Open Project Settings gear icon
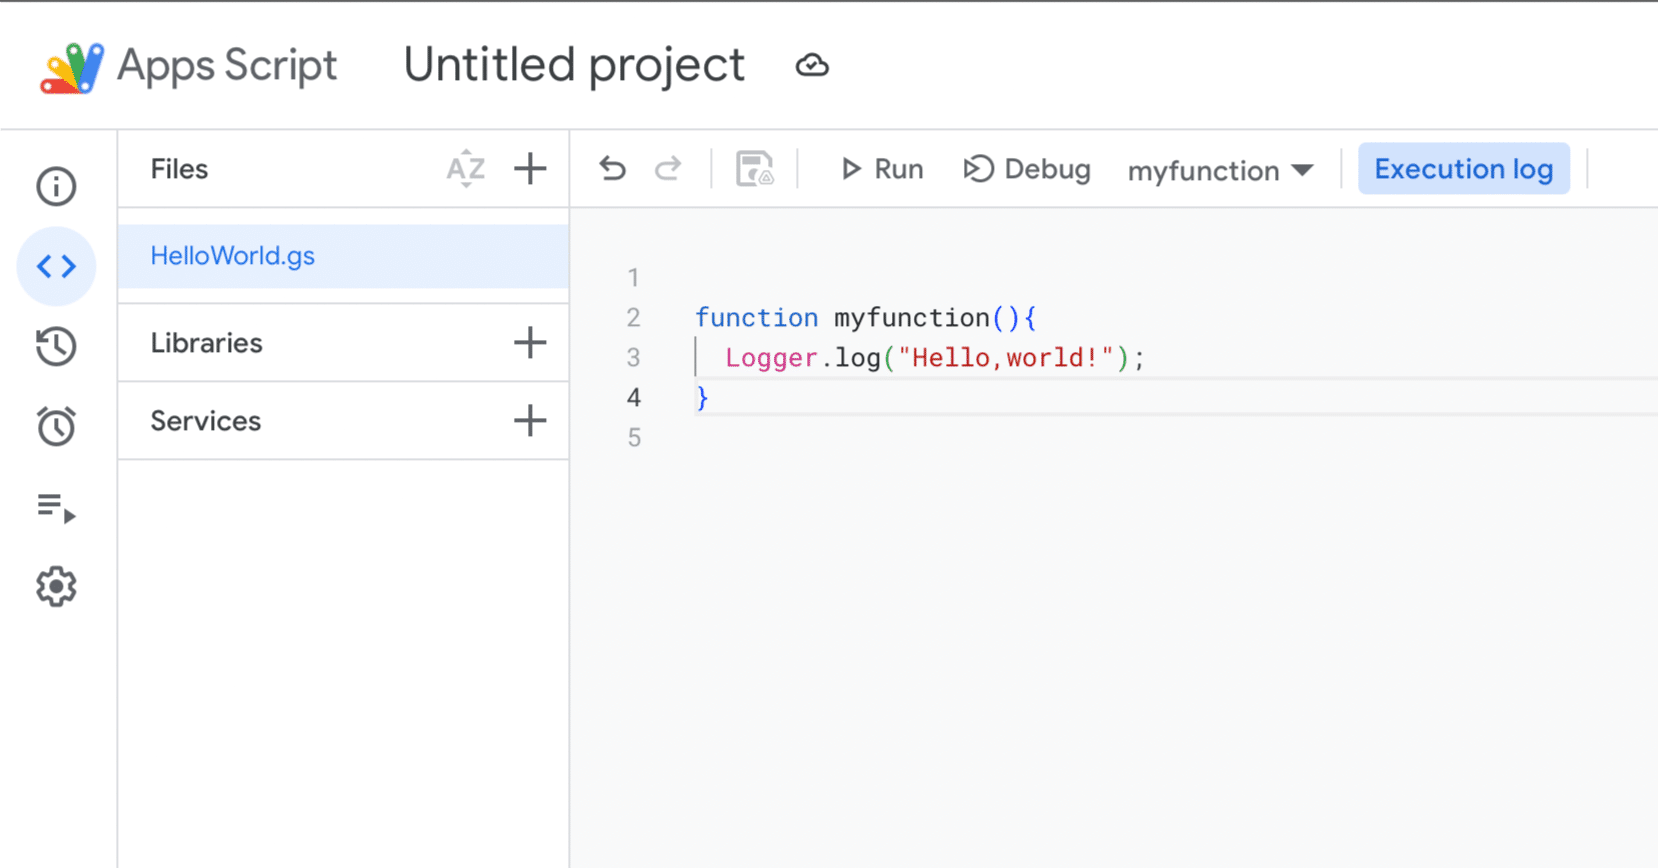This screenshot has height=868, width=1658. click(56, 587)
